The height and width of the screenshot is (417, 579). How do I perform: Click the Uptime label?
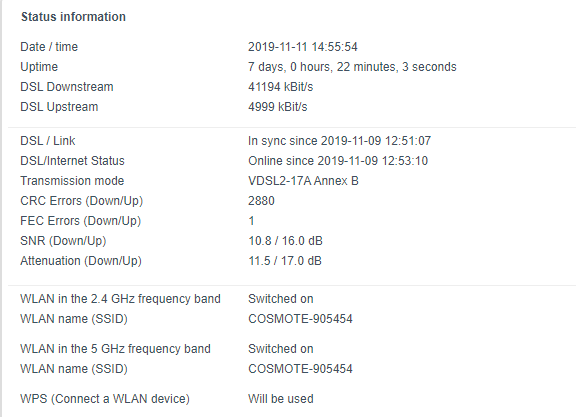(39, 67)
